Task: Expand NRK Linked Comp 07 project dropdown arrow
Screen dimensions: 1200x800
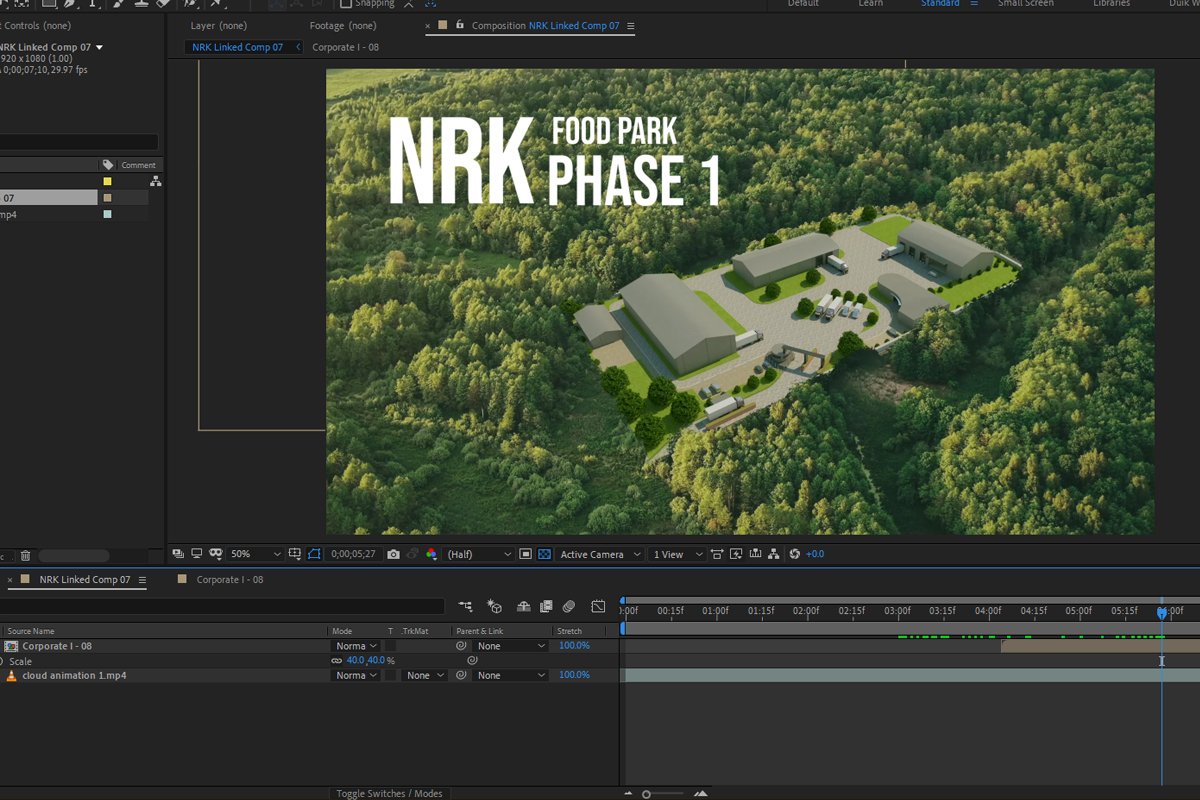Action: pos(99,48)
